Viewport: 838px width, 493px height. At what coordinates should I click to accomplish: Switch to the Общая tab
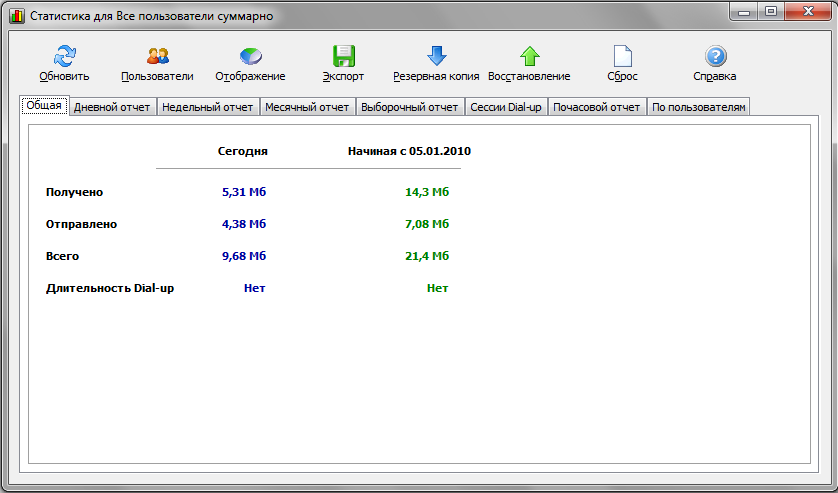click(x=44, y=106)
